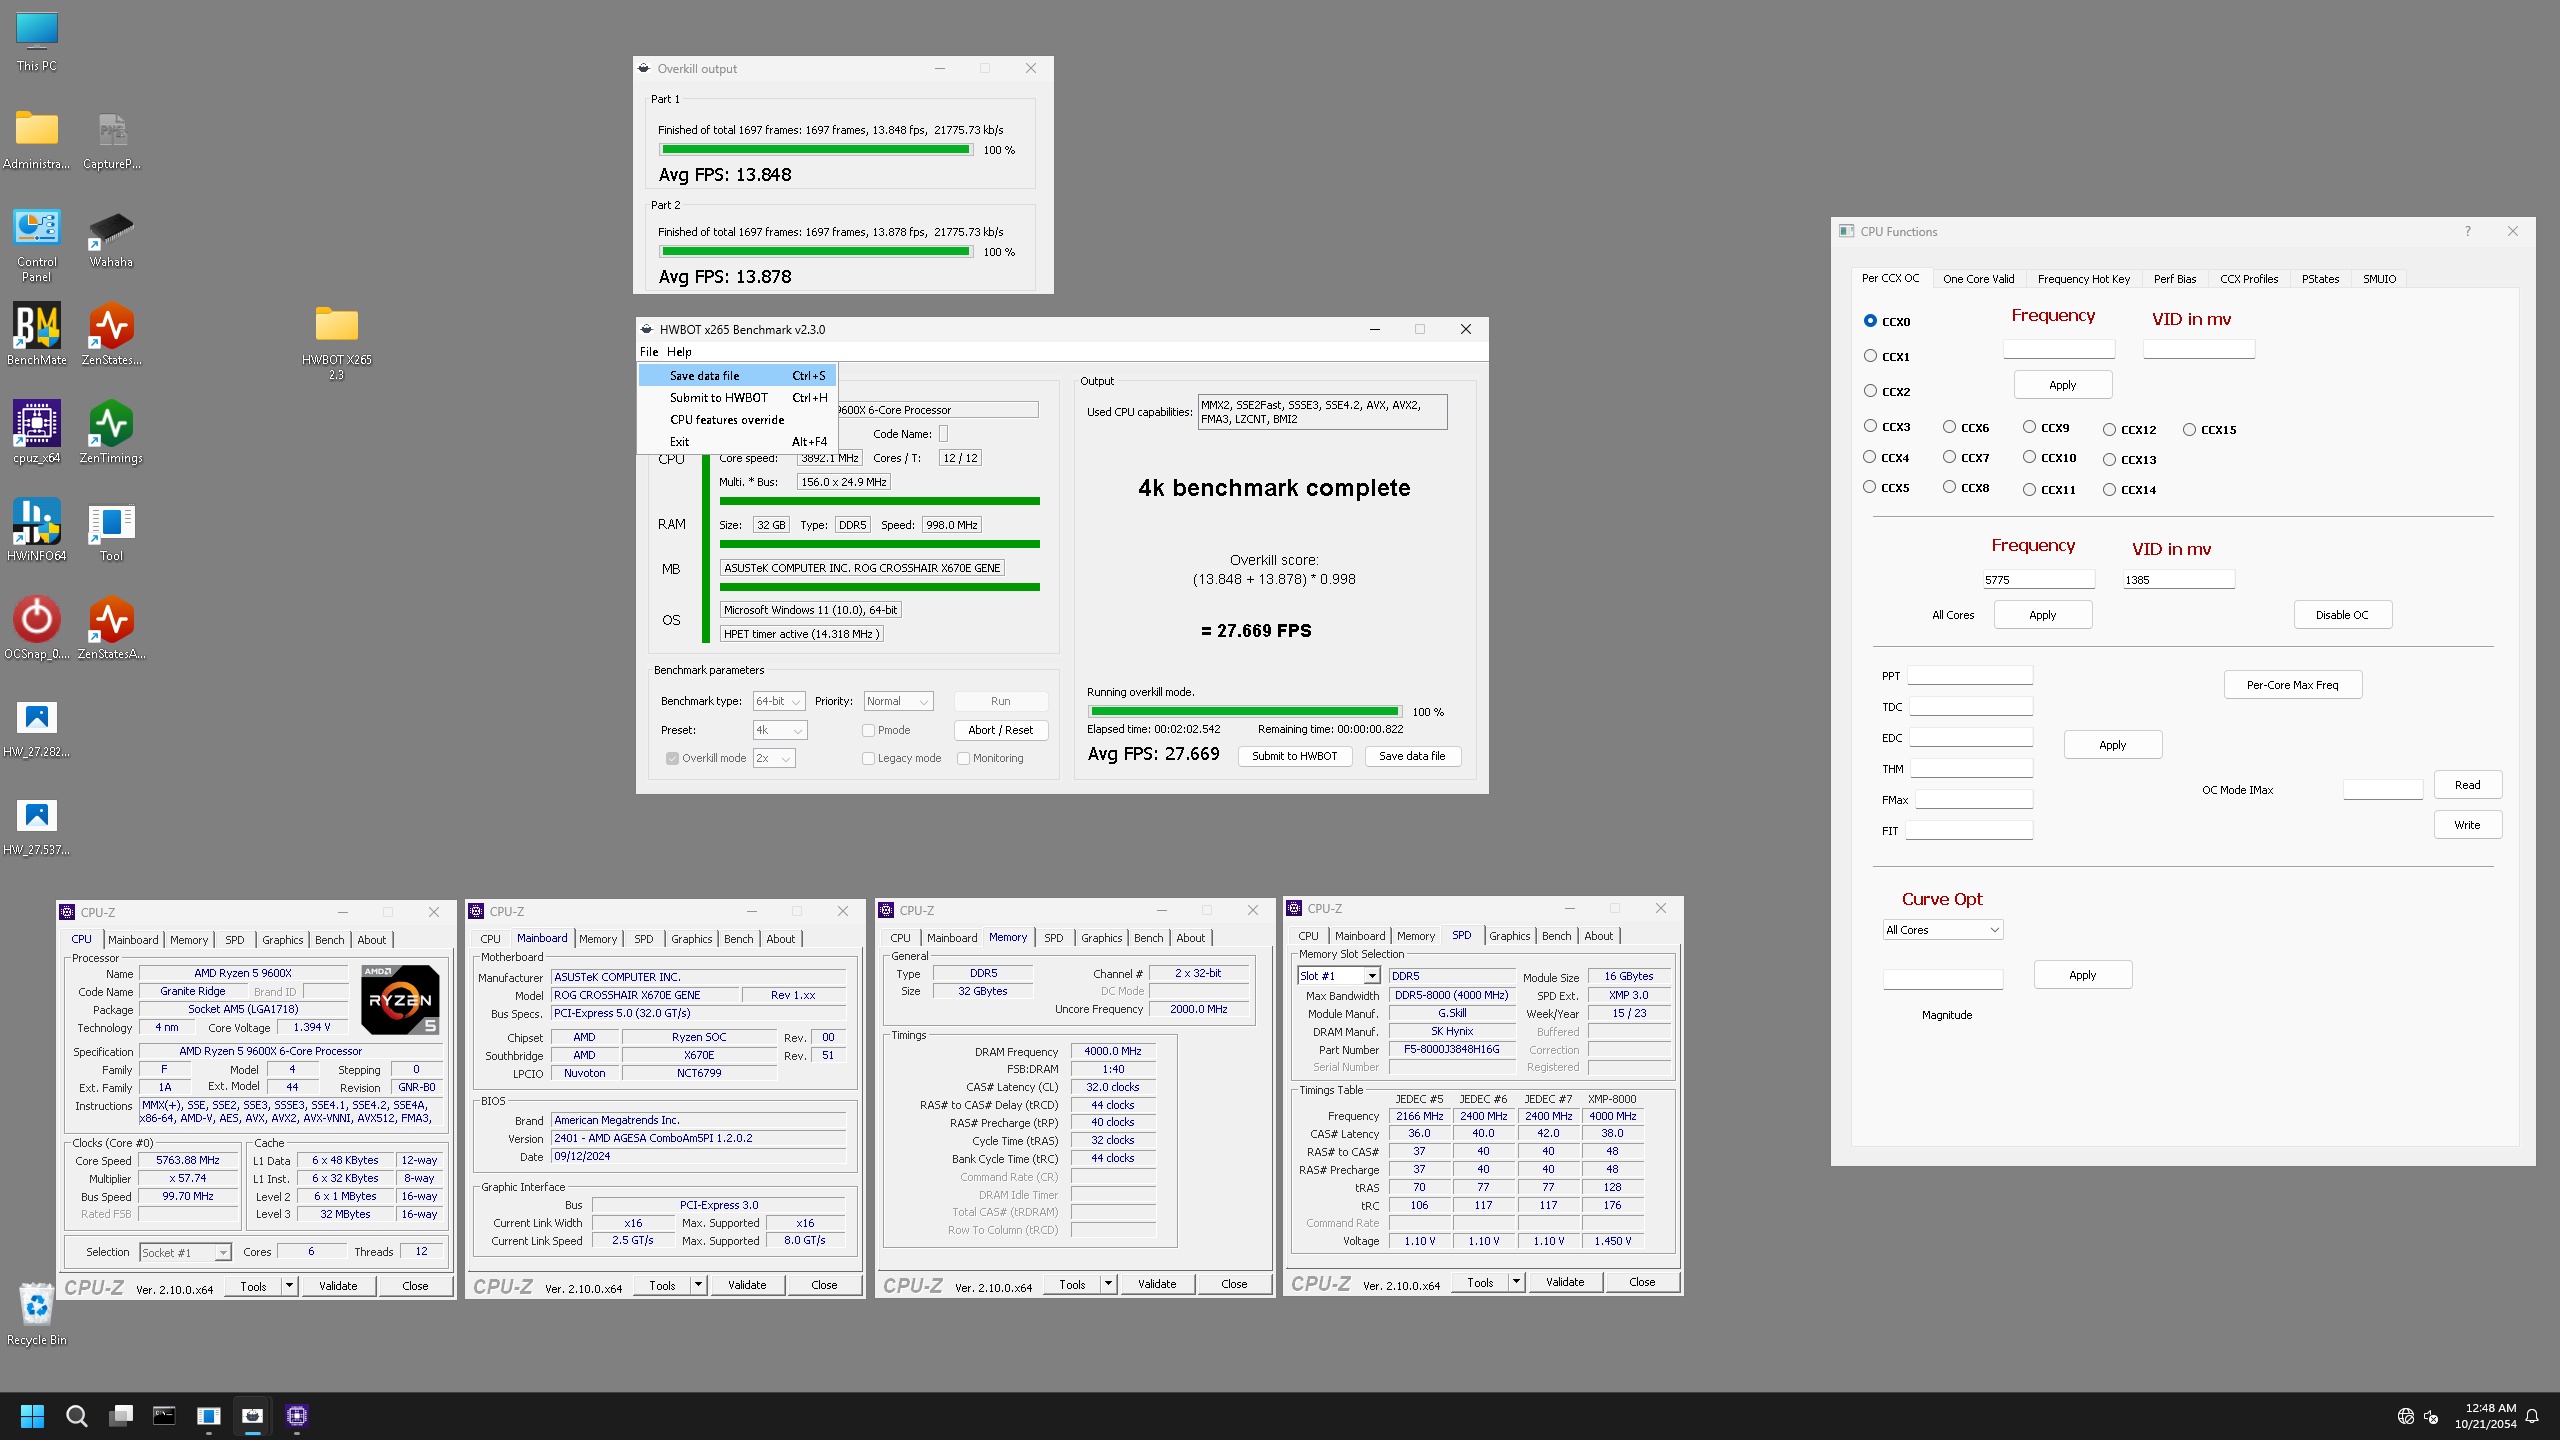Switch to the PStates tab
The image size is (2560, 1440).
pos(2320,279)
